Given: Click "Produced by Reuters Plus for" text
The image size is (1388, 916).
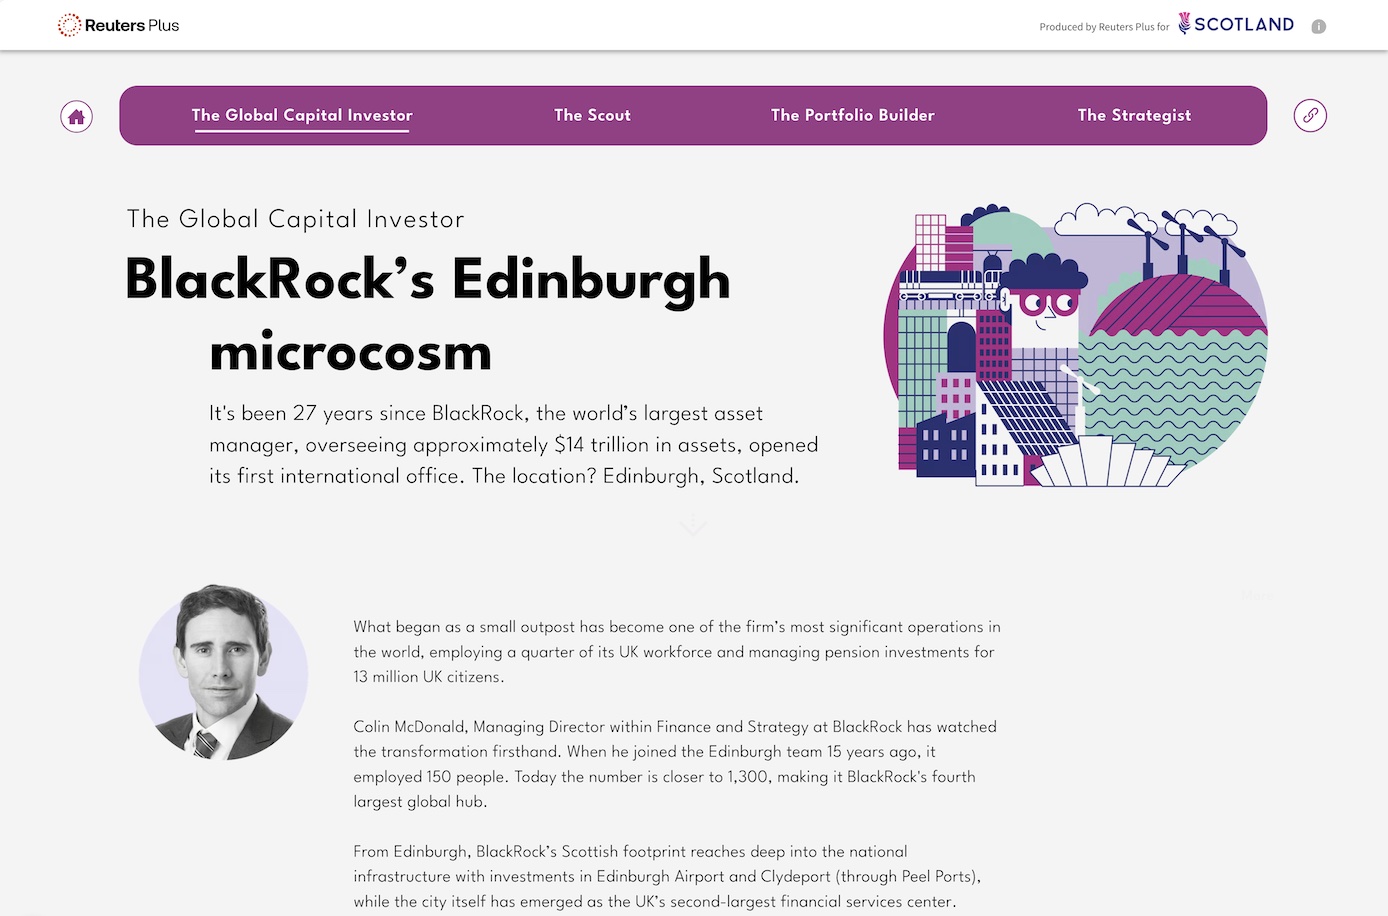Looking at the screenshot, I should click(1104, 27).
